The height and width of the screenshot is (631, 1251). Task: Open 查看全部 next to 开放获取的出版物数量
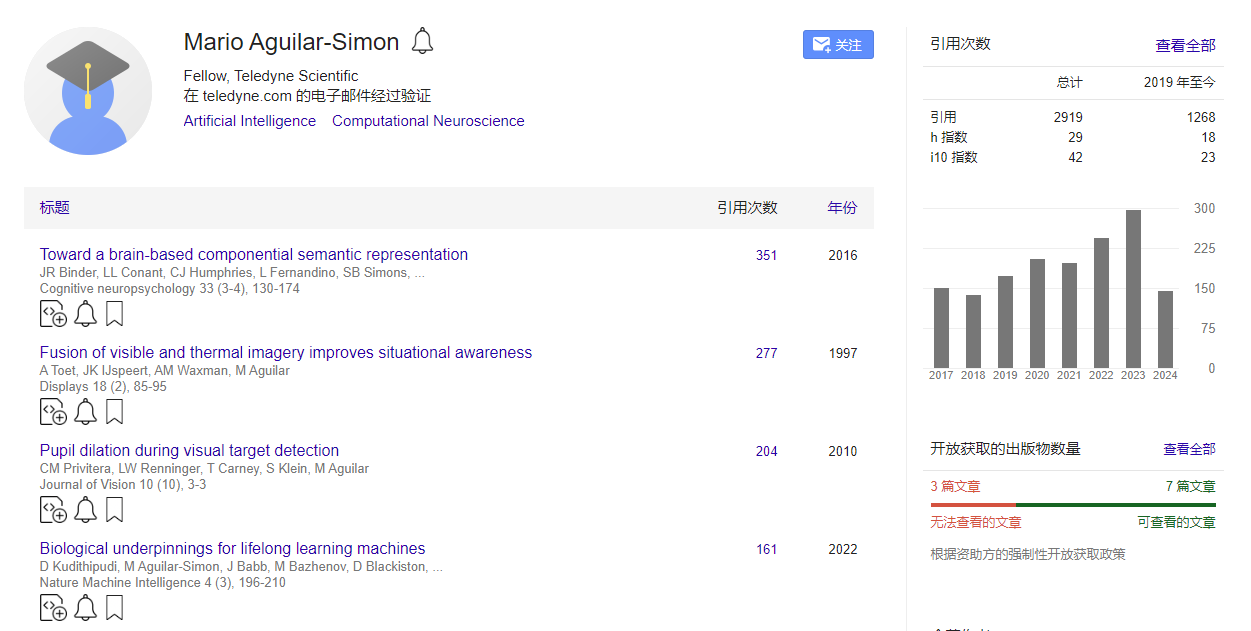click(x=1189, y=449)
